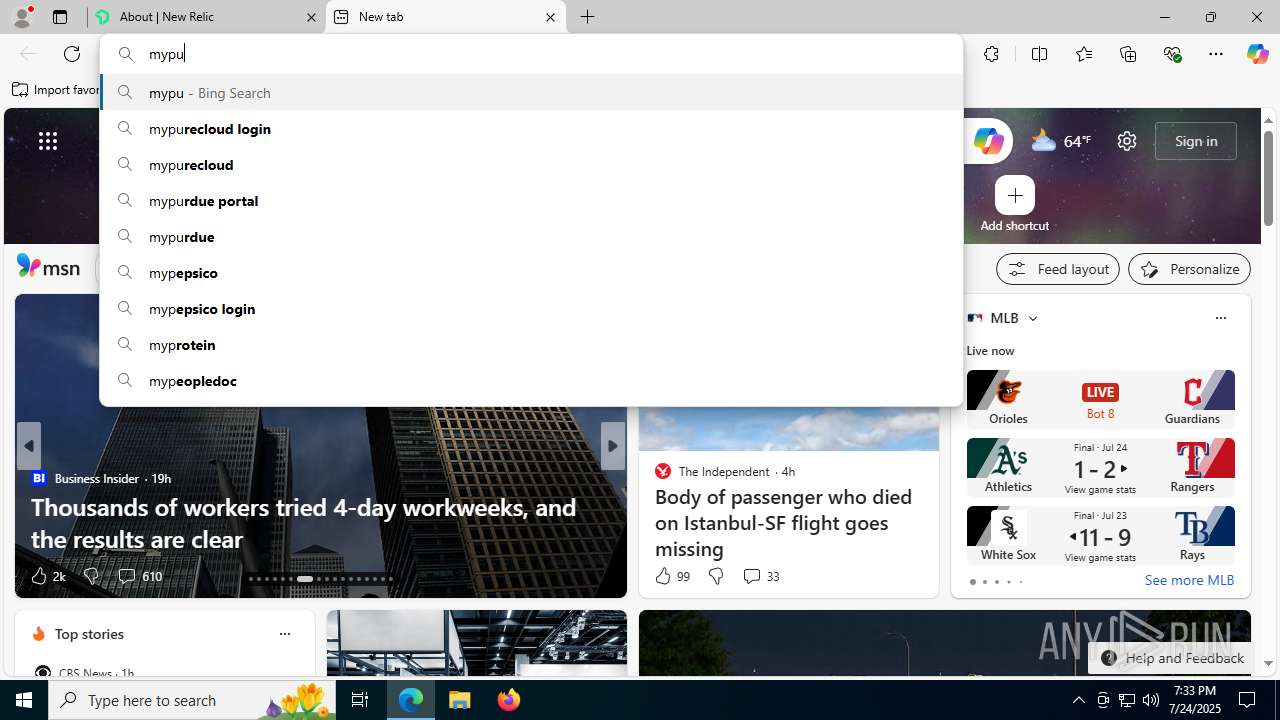Screen dimensions: 1280x720
Task: Open the Windows Start menu
Action: (x=24, y=700)
